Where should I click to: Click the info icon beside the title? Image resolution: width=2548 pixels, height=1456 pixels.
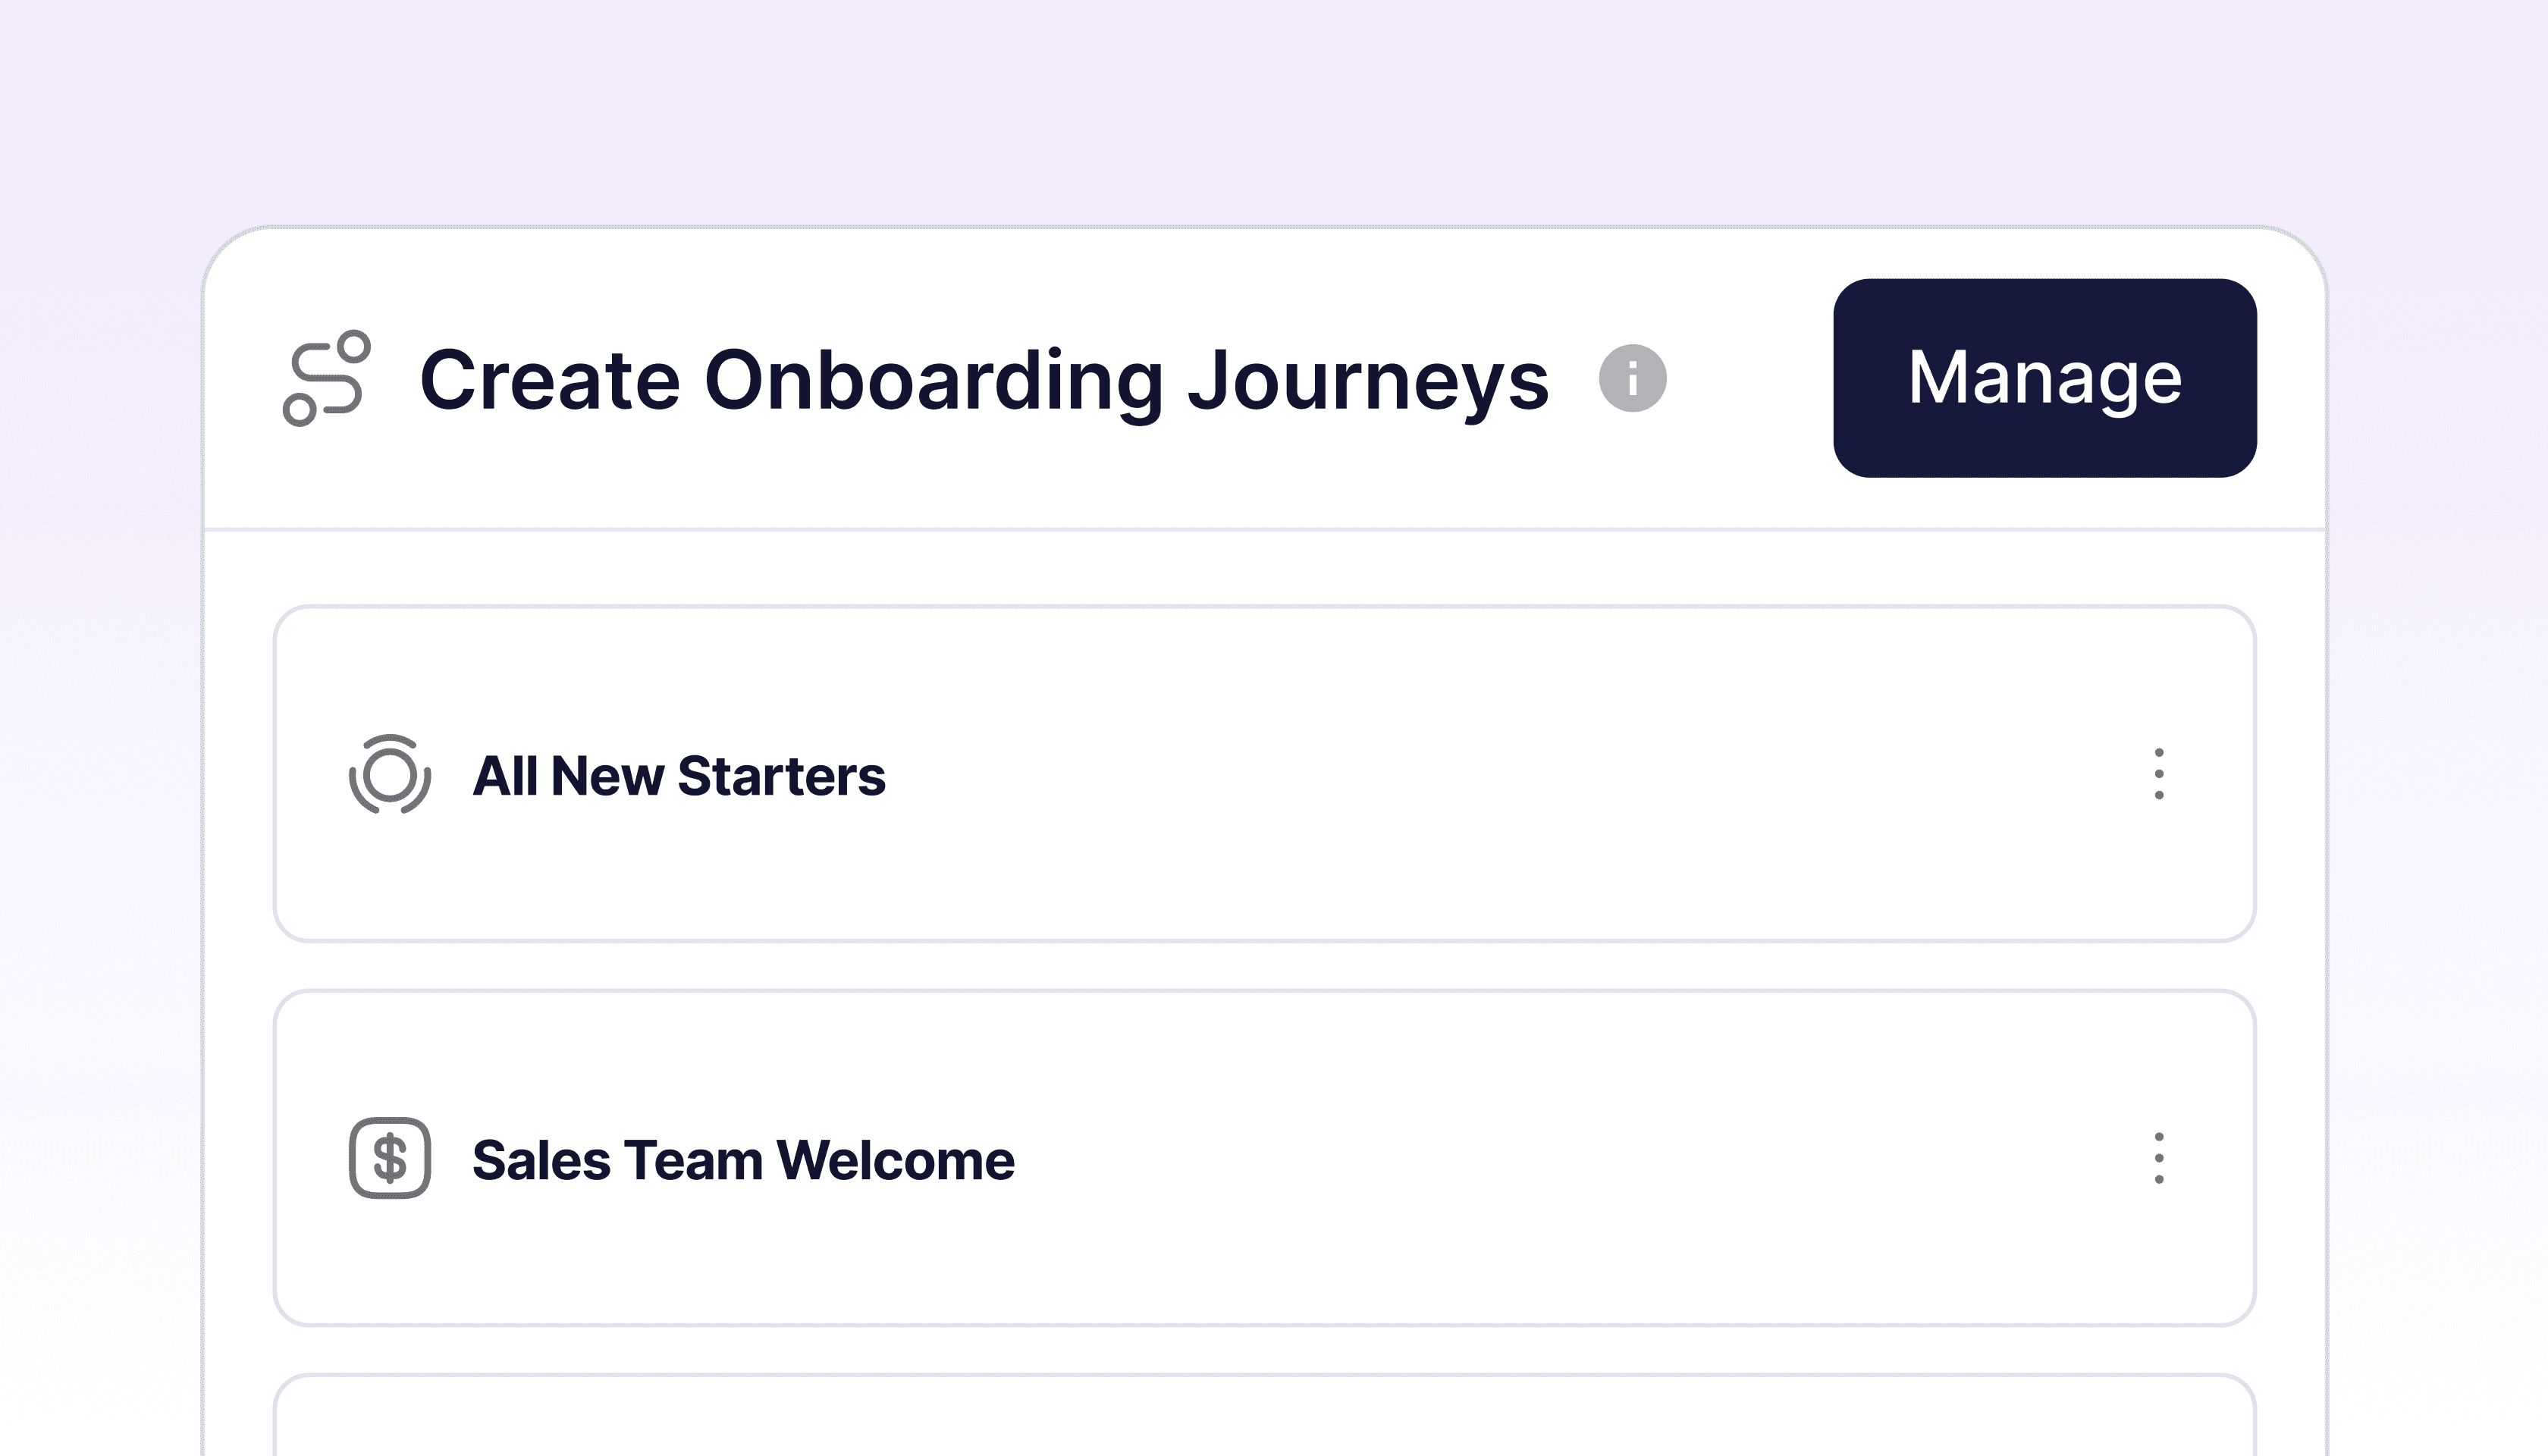click(1632, 378)
